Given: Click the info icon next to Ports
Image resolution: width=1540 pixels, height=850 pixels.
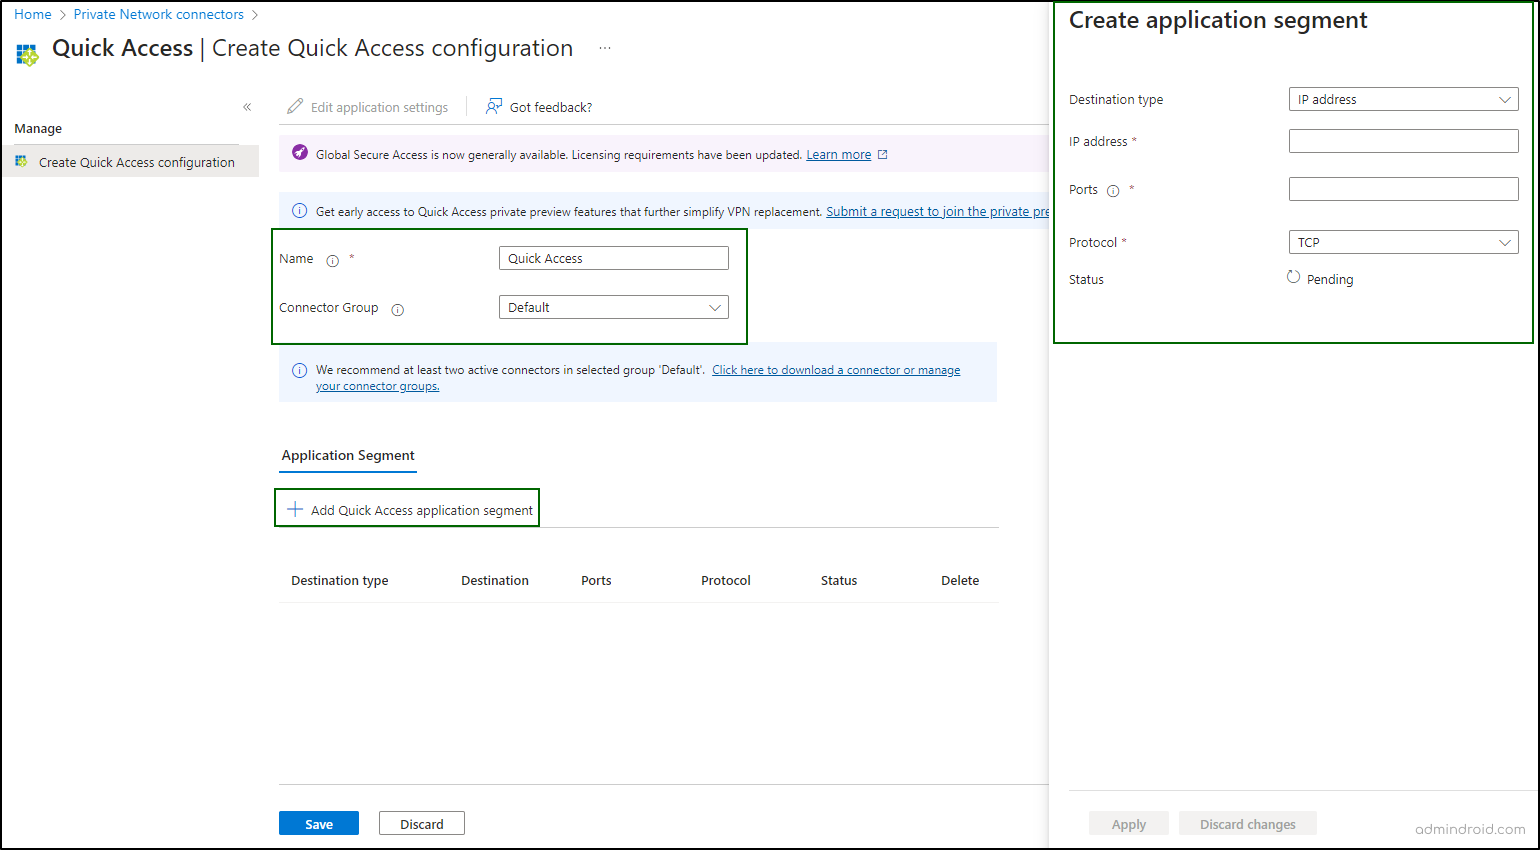Looking at the screenshot, I should click(1113, 190).
